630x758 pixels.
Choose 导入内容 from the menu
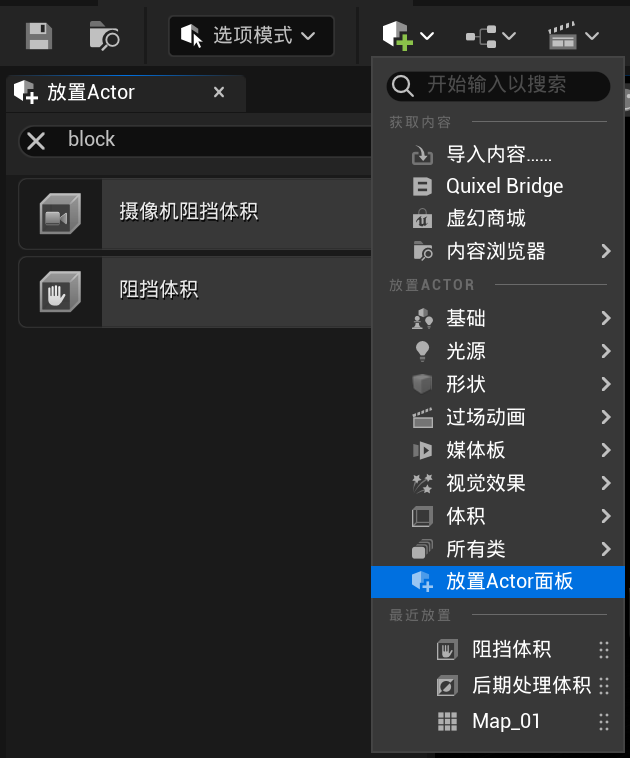(x=498, y=155)
